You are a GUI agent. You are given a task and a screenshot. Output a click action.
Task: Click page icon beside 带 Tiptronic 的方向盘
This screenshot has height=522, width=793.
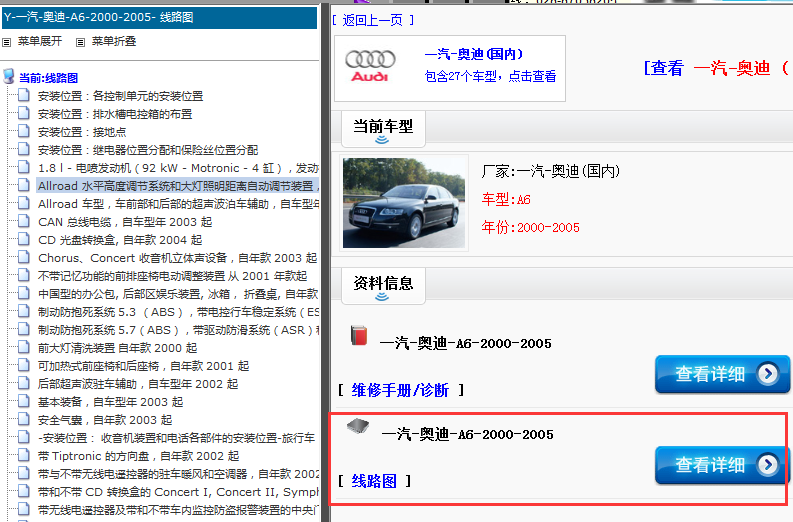pos(24,455)
